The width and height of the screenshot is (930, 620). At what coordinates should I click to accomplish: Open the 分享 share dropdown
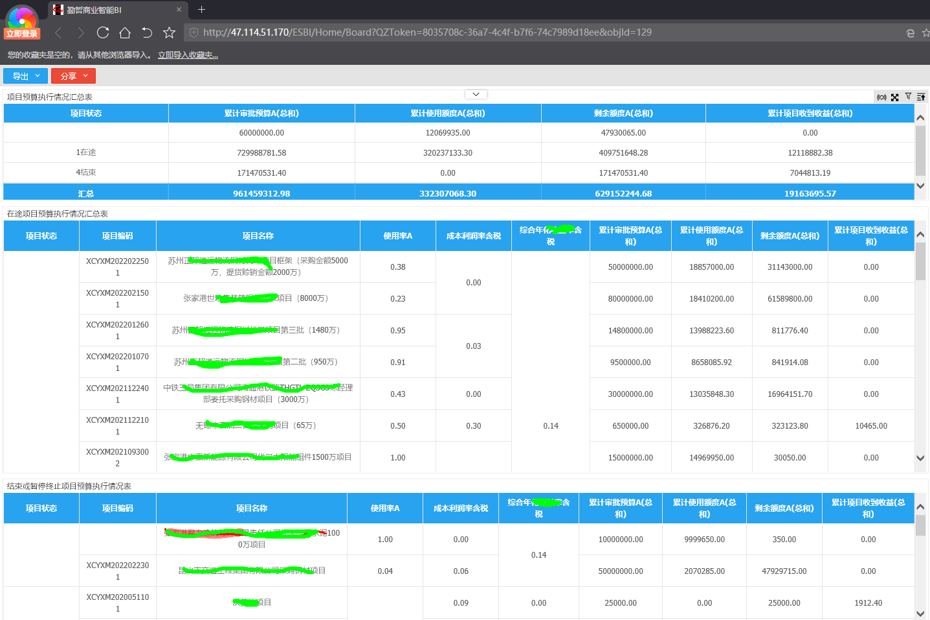tap(73, 76)
